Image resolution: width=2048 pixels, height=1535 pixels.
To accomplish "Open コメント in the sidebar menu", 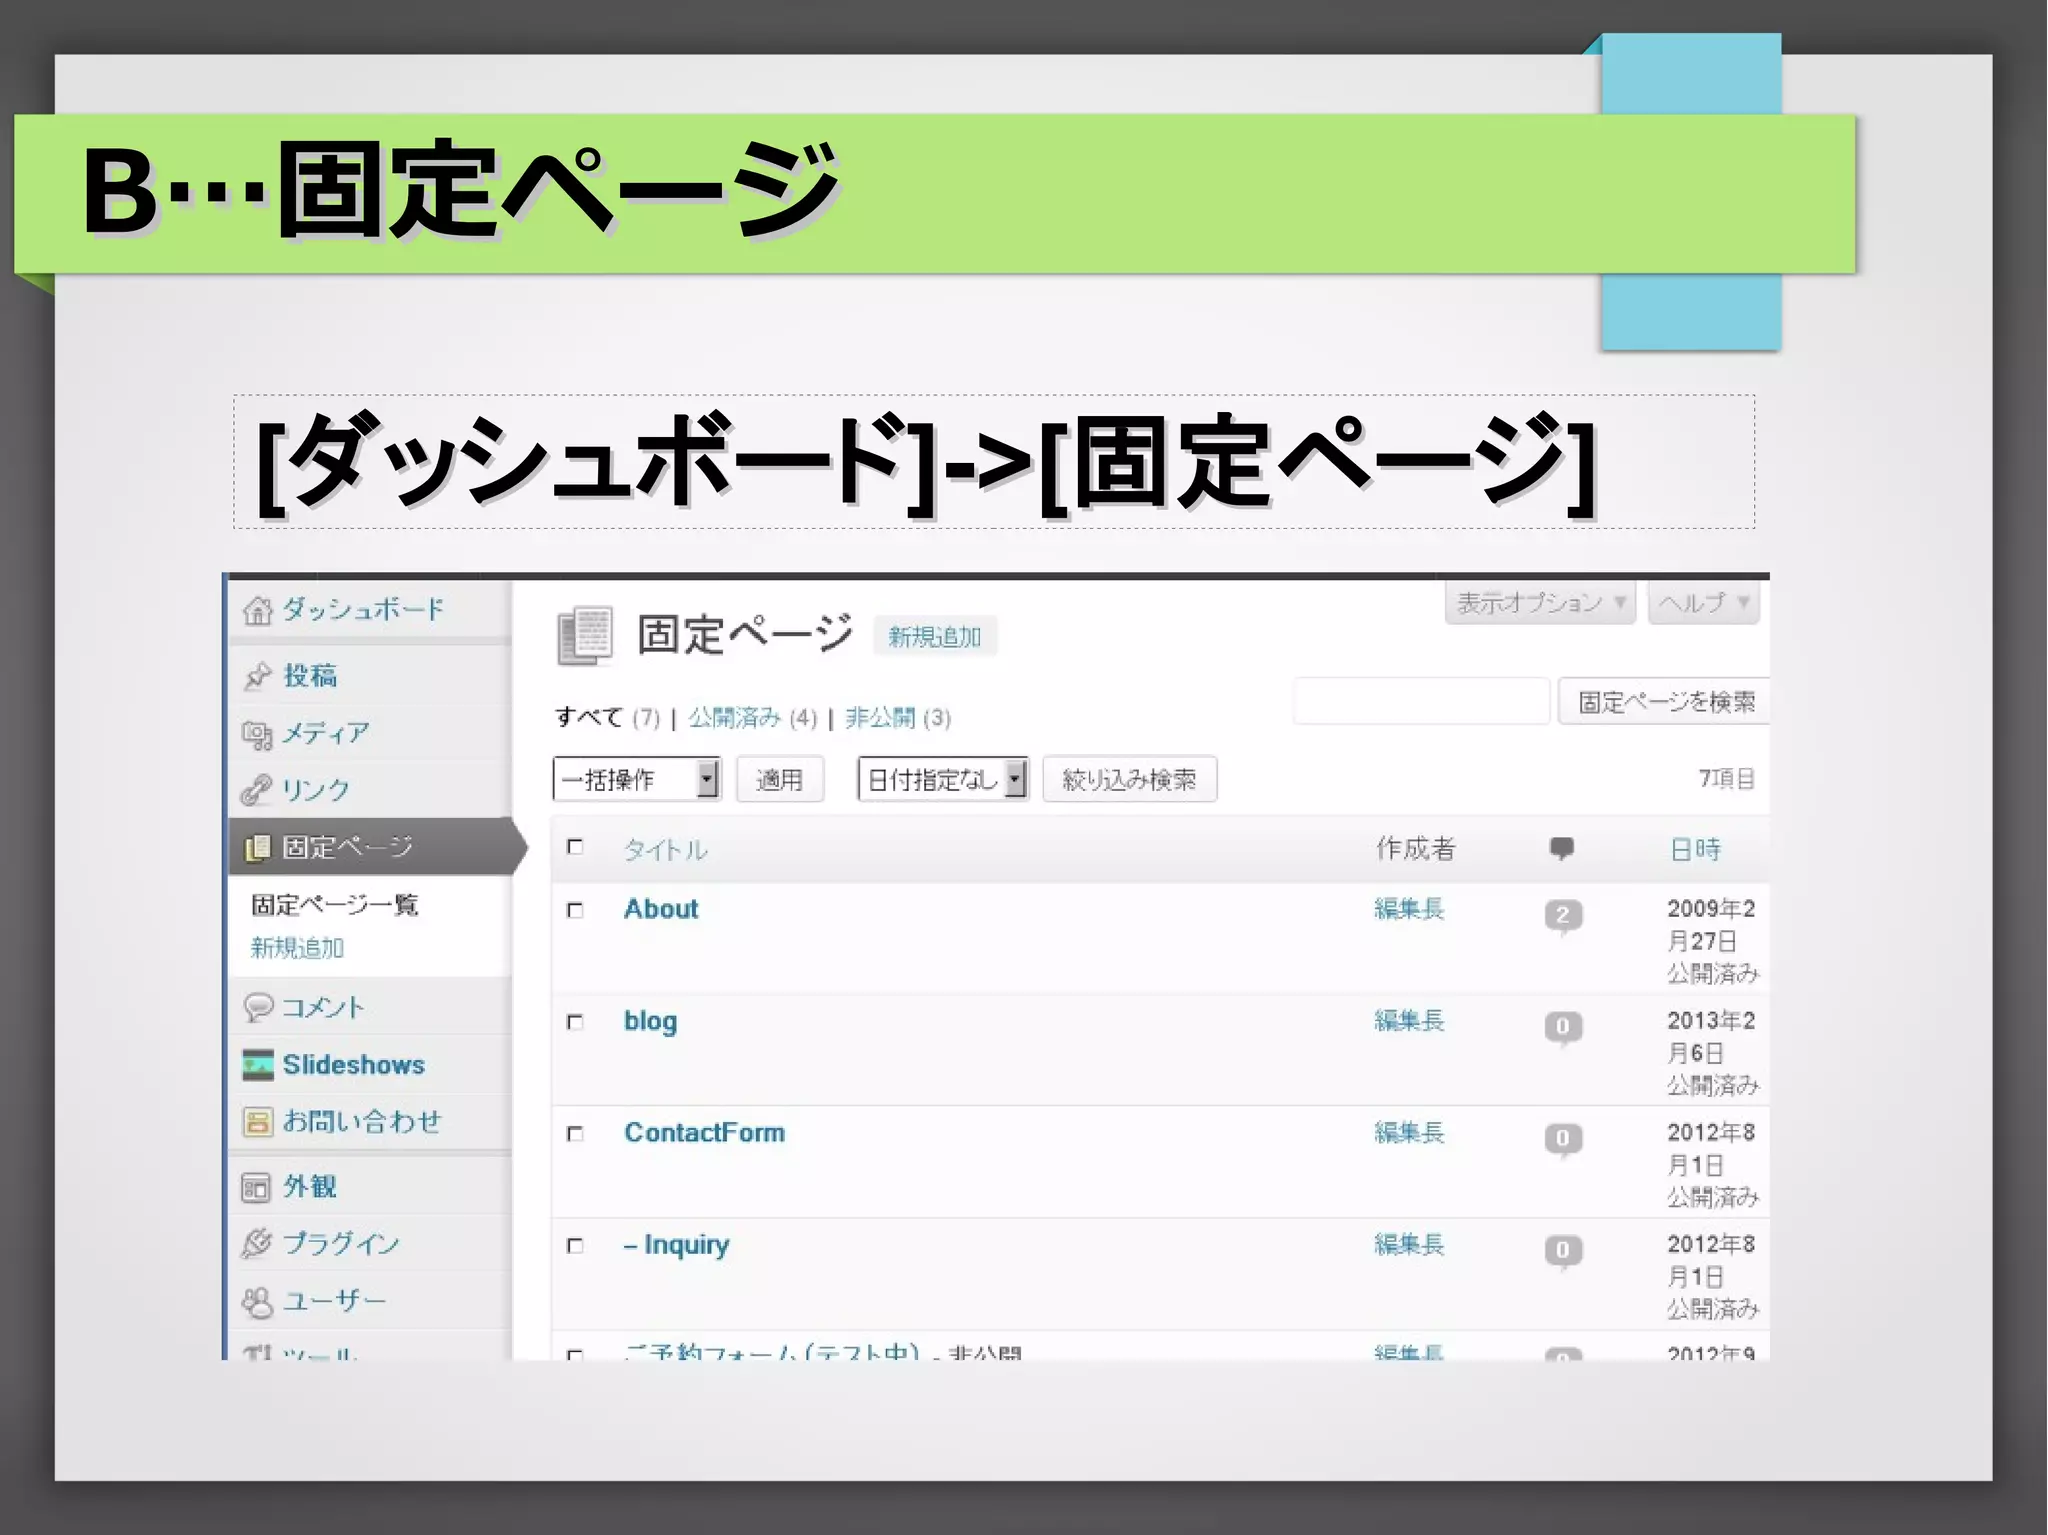I will (323, 1007).
